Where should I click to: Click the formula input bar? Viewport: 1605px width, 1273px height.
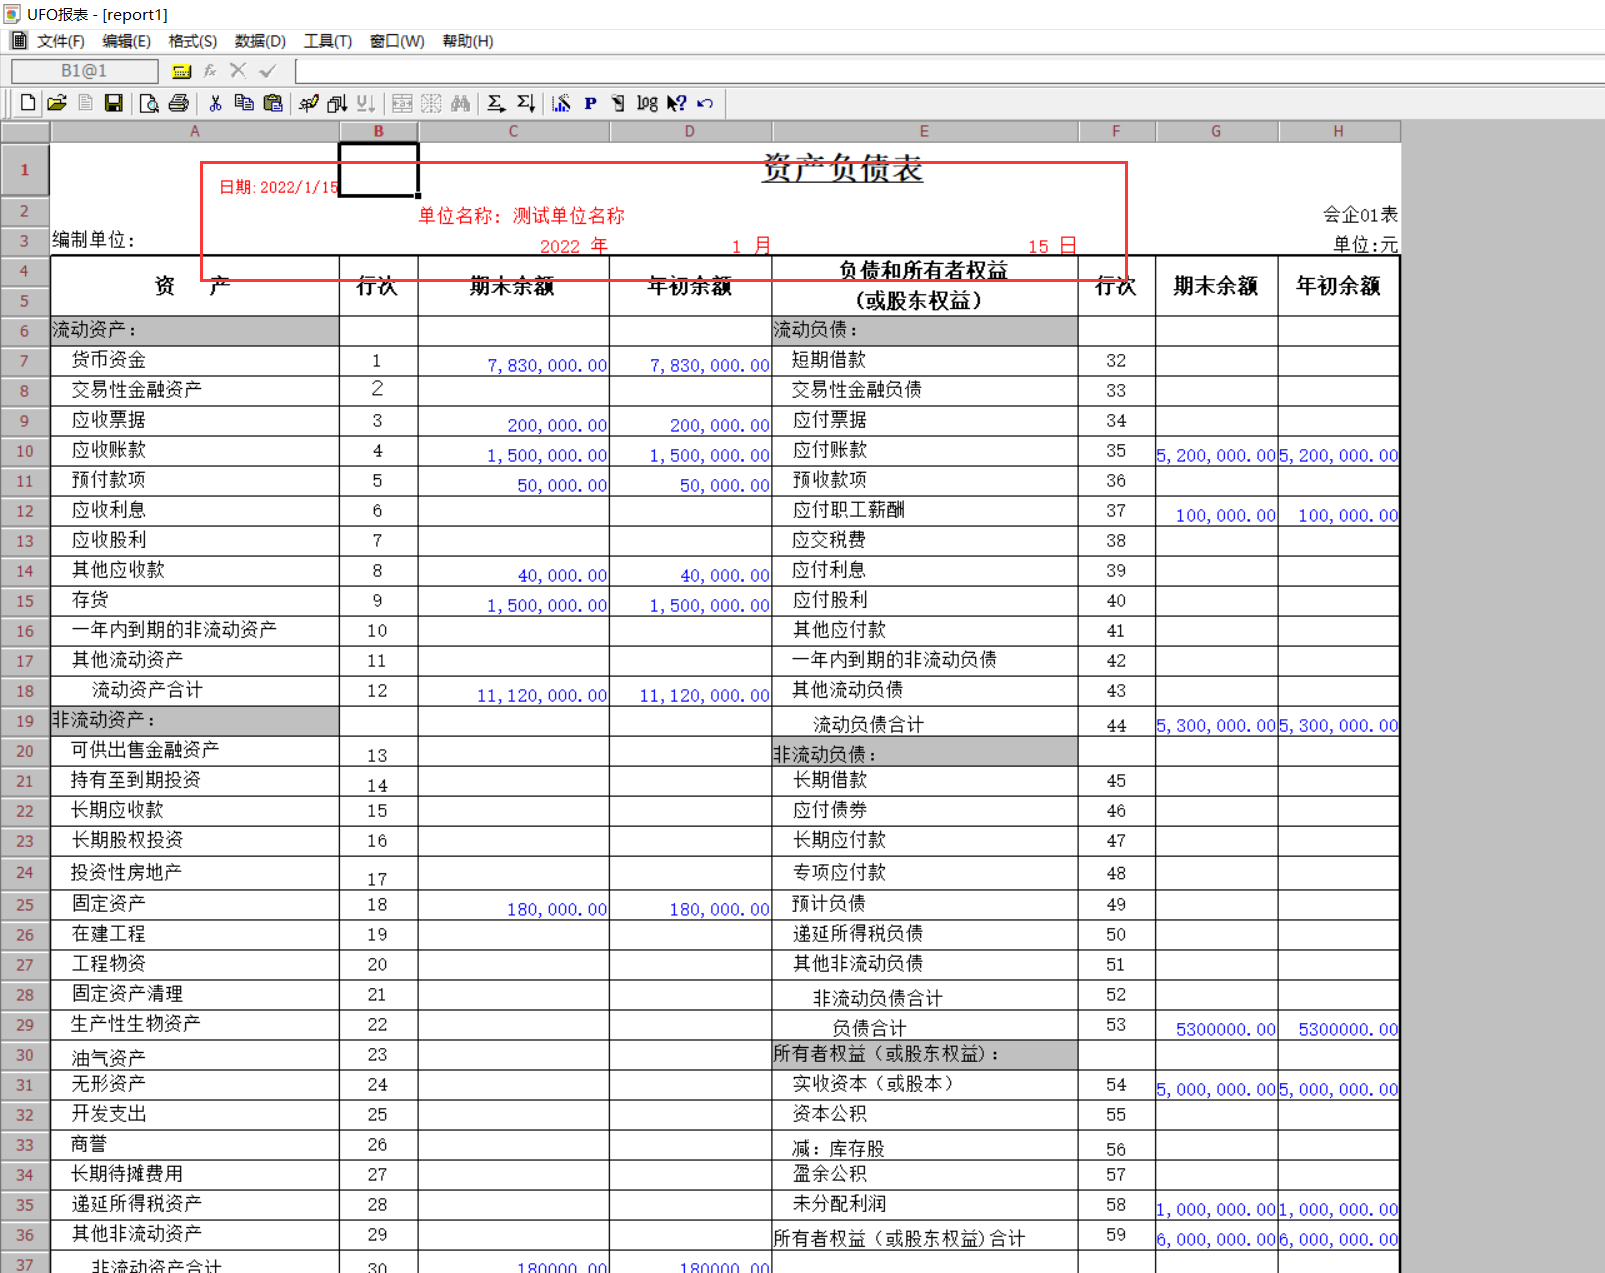(950, 71)
